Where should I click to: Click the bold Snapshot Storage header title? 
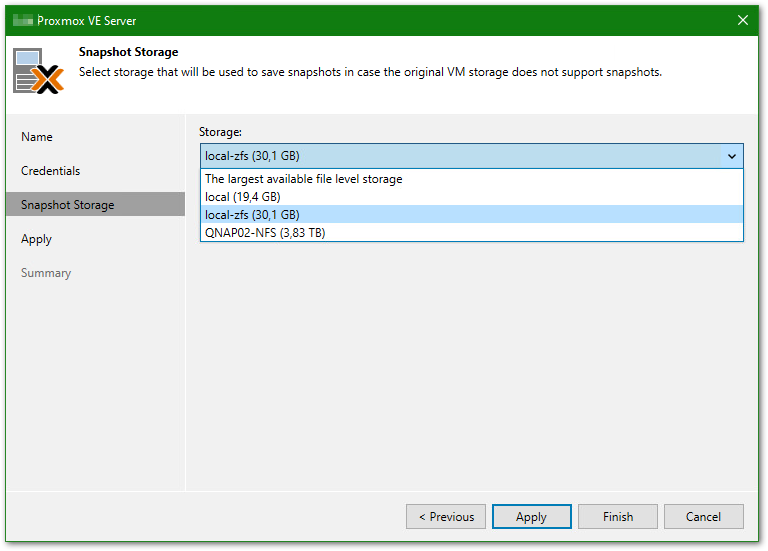(x=128, y=52)
